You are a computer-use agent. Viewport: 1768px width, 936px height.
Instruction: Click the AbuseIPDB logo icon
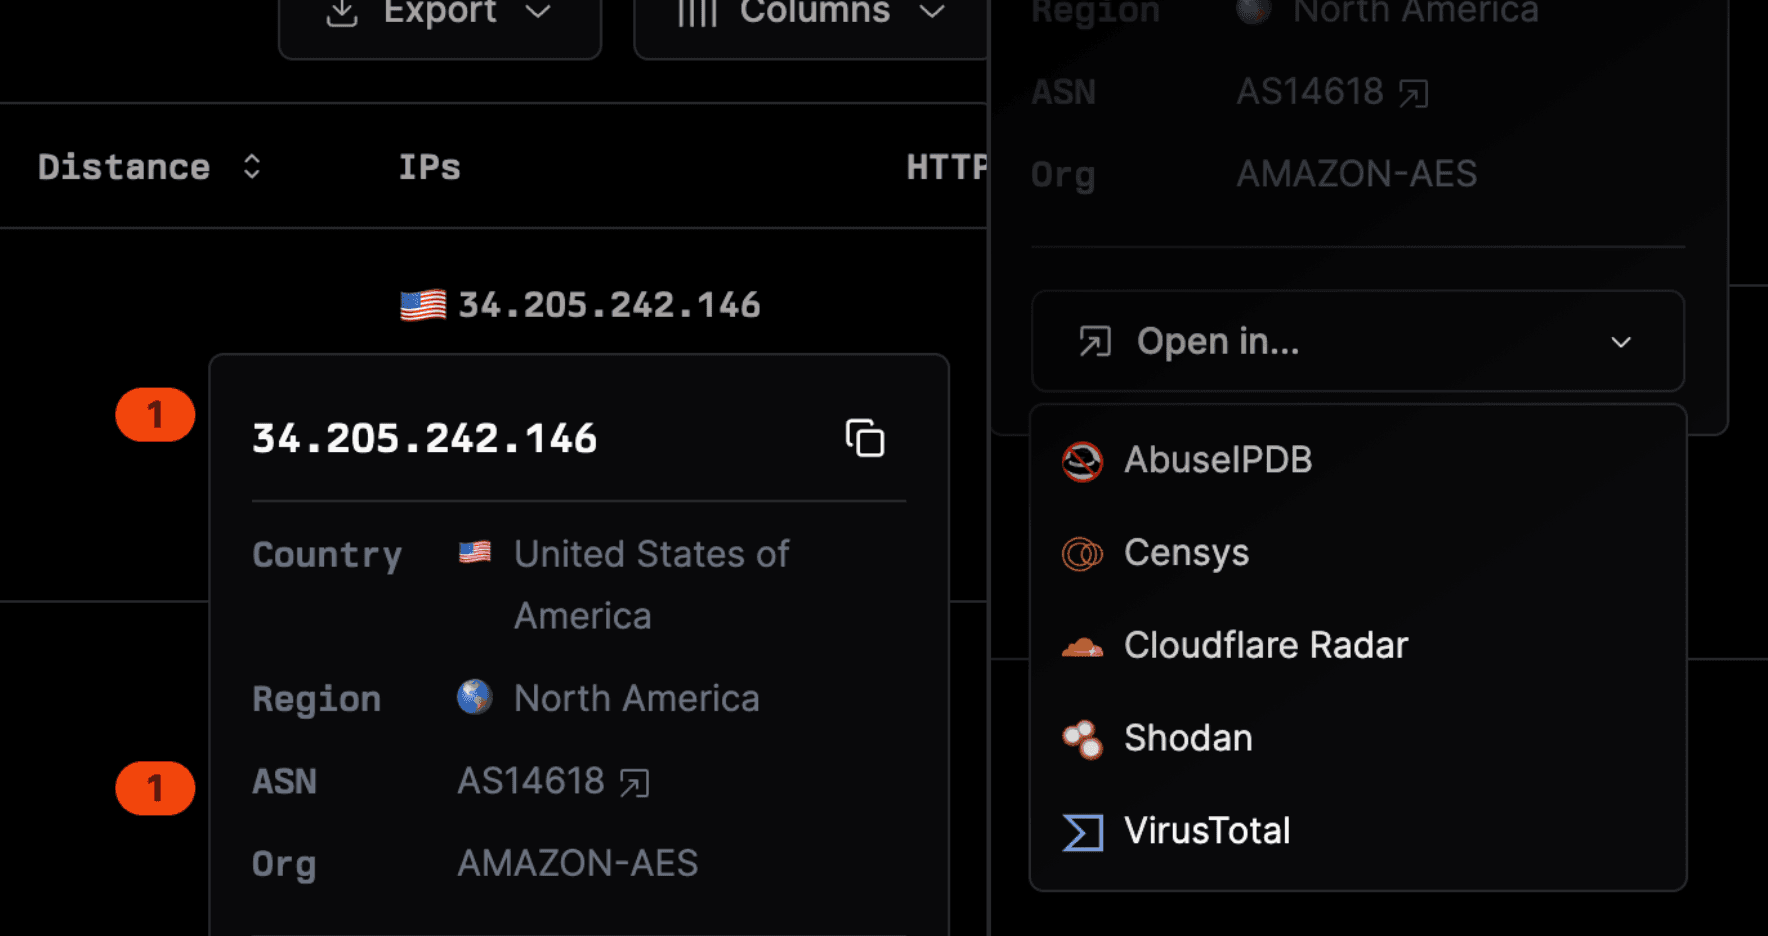[1082, 461]
